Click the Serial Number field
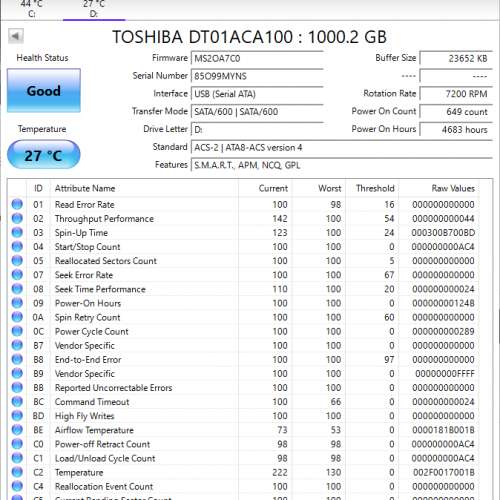Image resolution: width=500 pixels, height=500 pixels. click(x=257, y=76)
